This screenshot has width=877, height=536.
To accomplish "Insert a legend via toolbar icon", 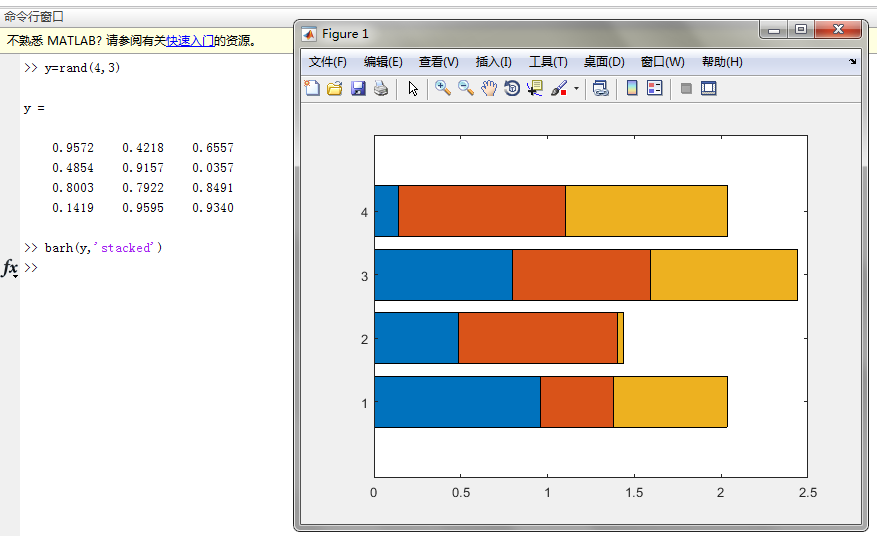I will [x=654, y=88].
